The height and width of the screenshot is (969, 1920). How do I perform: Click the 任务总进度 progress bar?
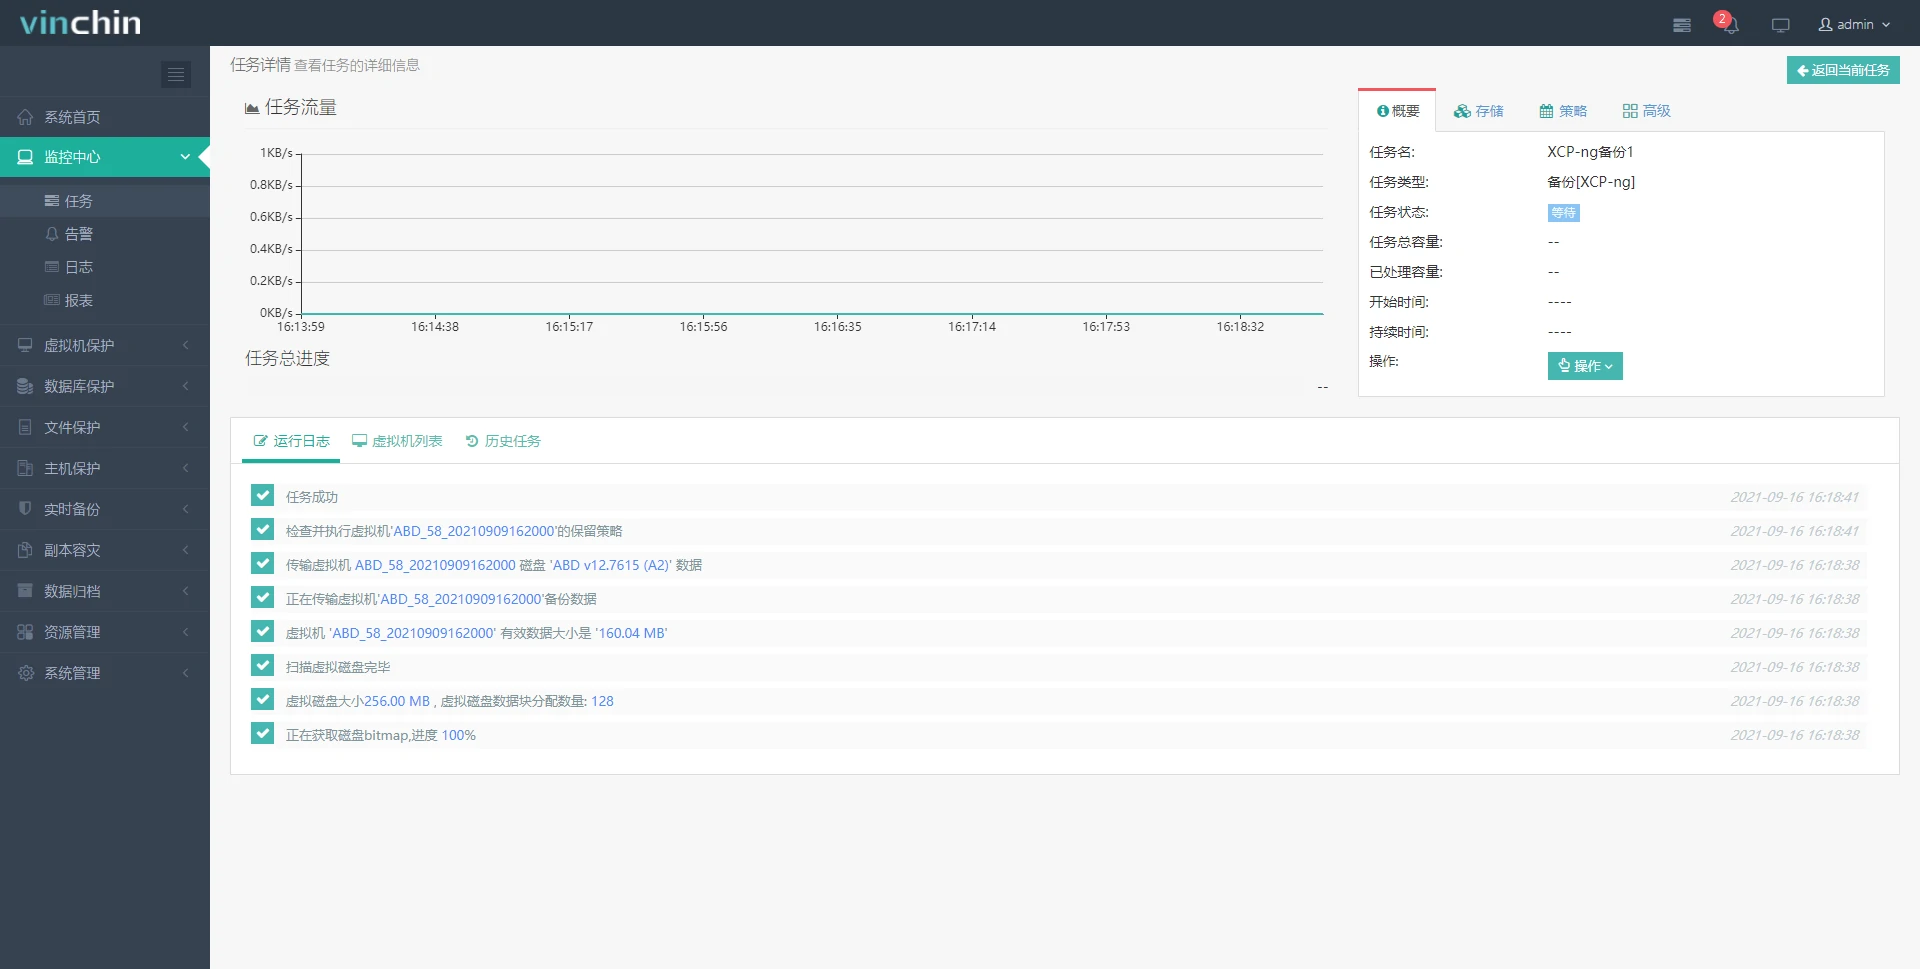click(780, 387)
